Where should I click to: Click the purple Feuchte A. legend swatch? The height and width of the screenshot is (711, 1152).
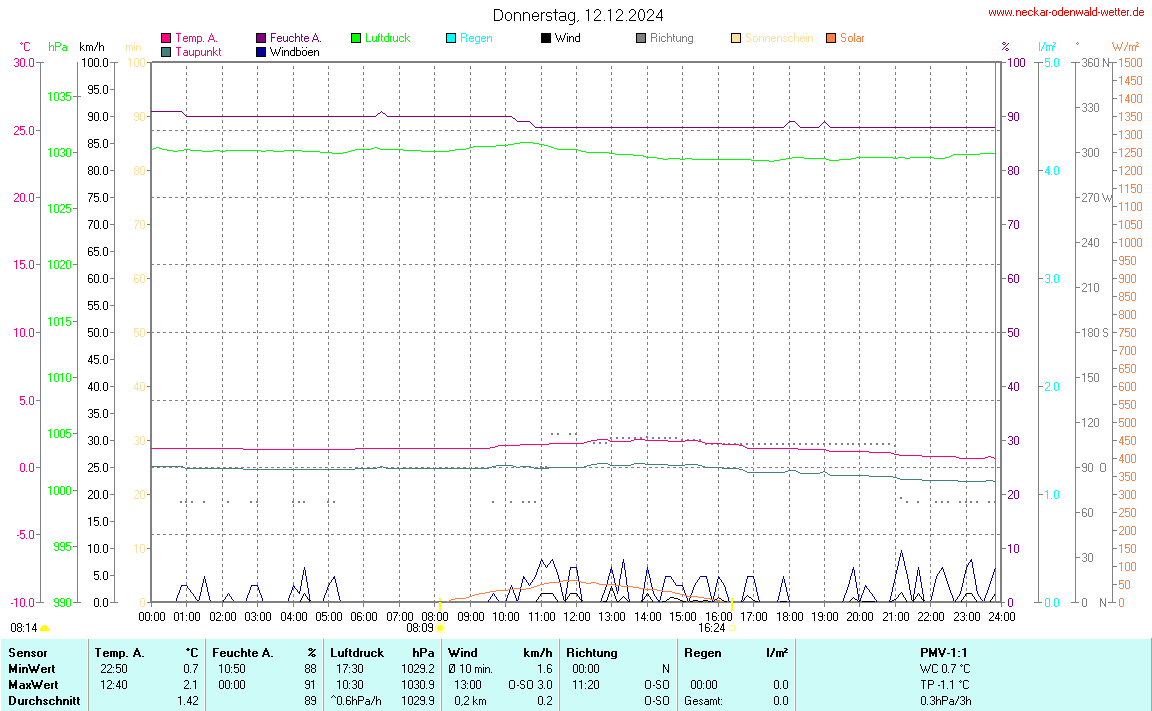click(261, 38)
